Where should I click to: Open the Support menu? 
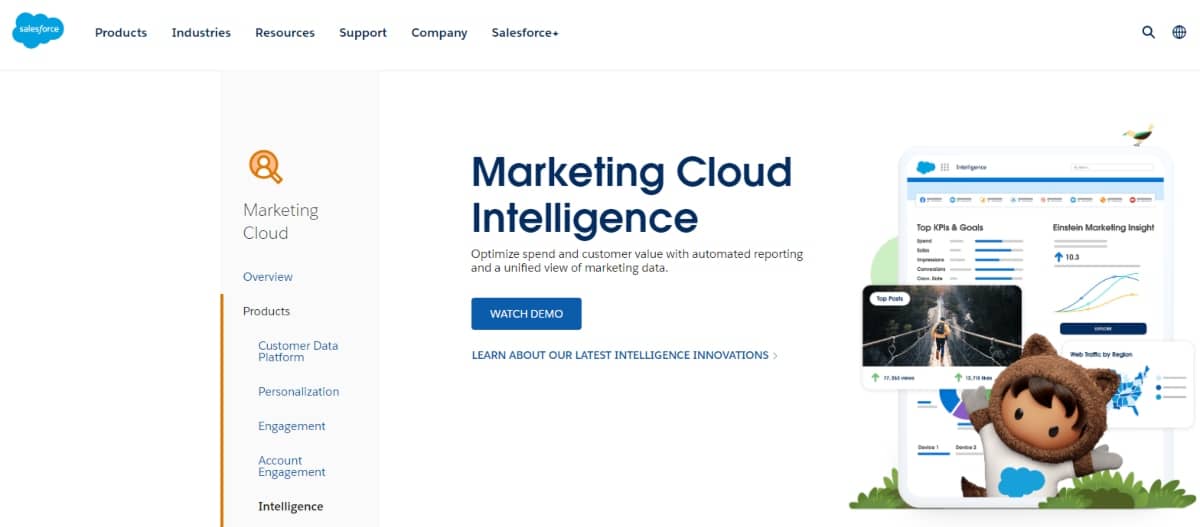363,33
